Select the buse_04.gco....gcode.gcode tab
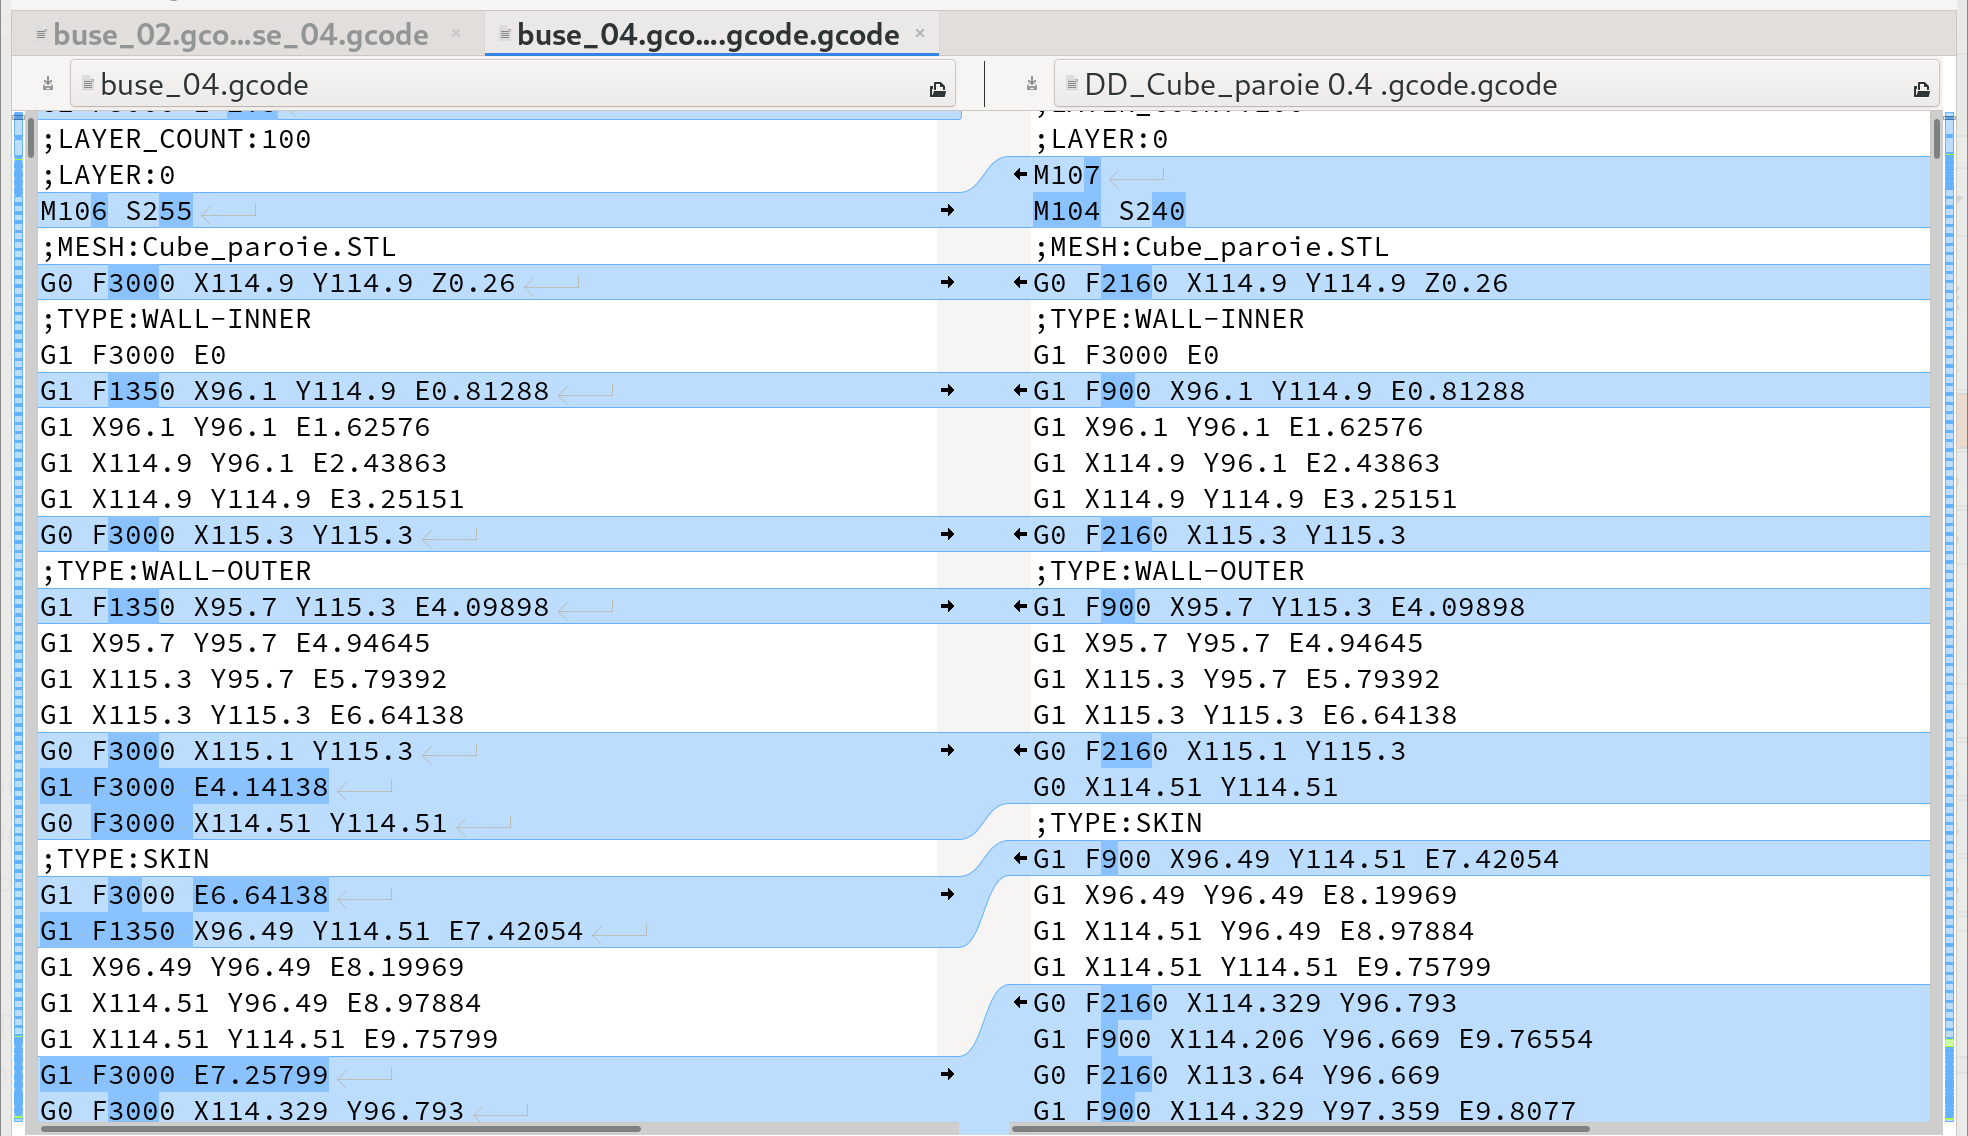The image size is (1968, 1136). [707, 35]
